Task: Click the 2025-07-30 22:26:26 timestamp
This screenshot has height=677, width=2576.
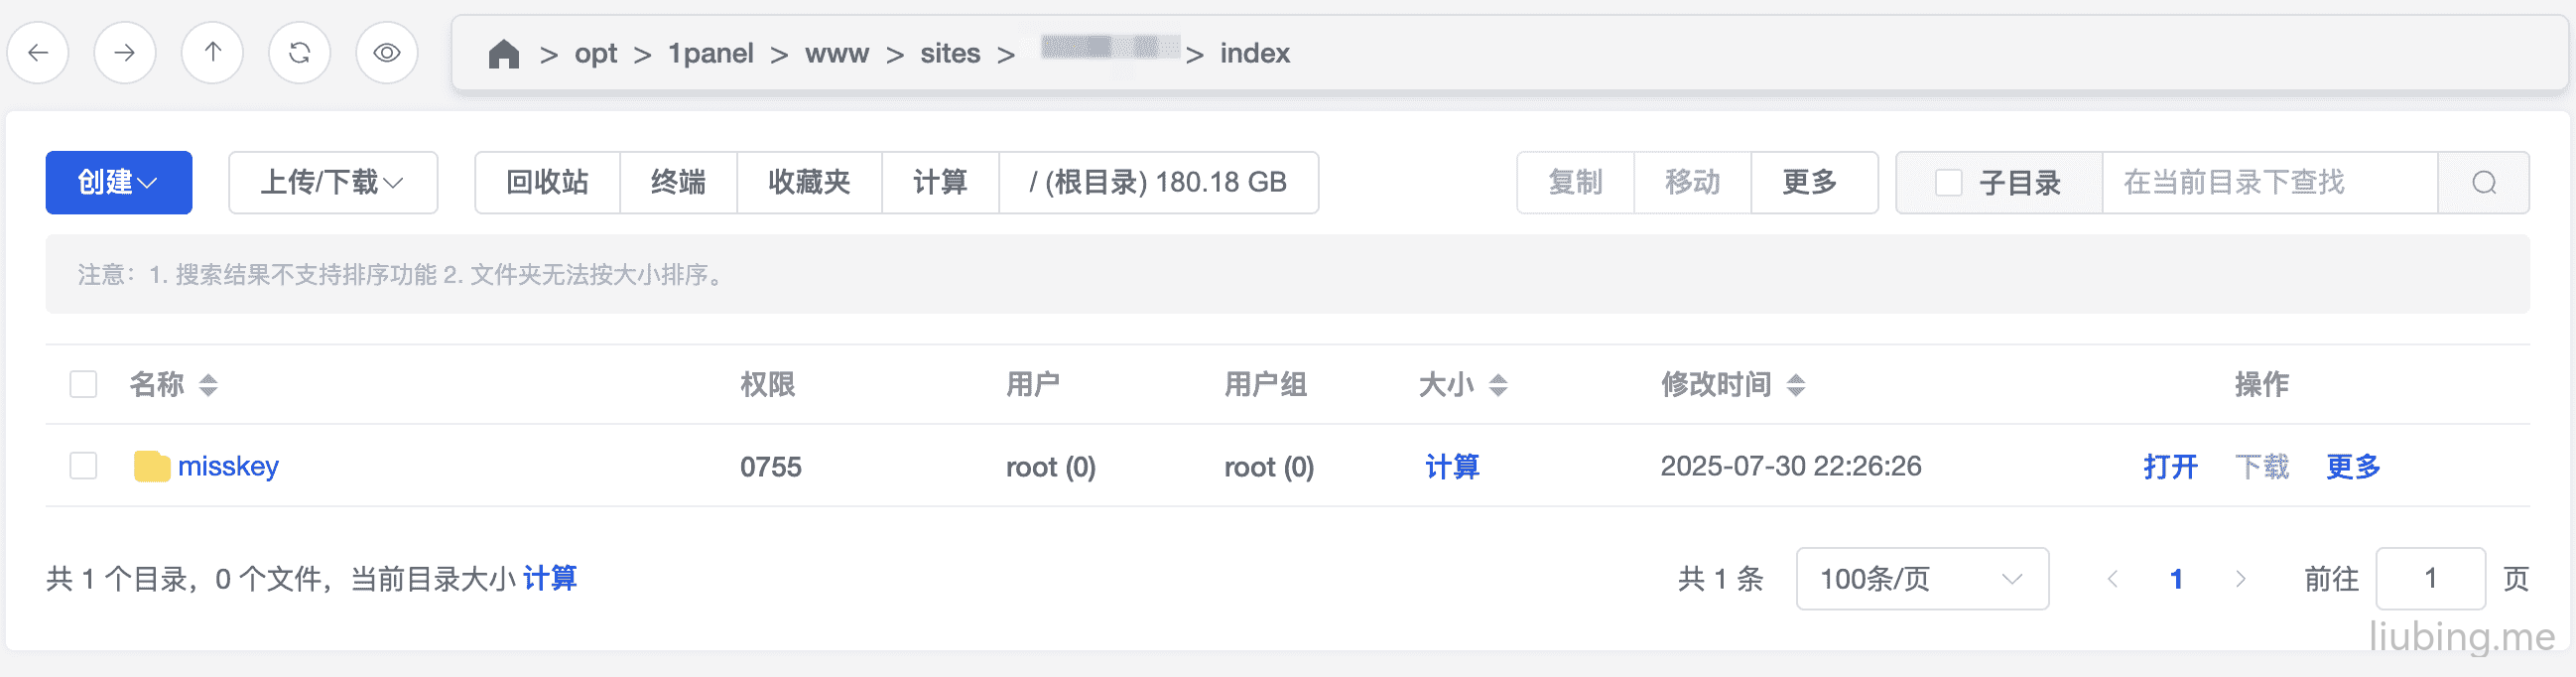Action: pos(1791,466)
